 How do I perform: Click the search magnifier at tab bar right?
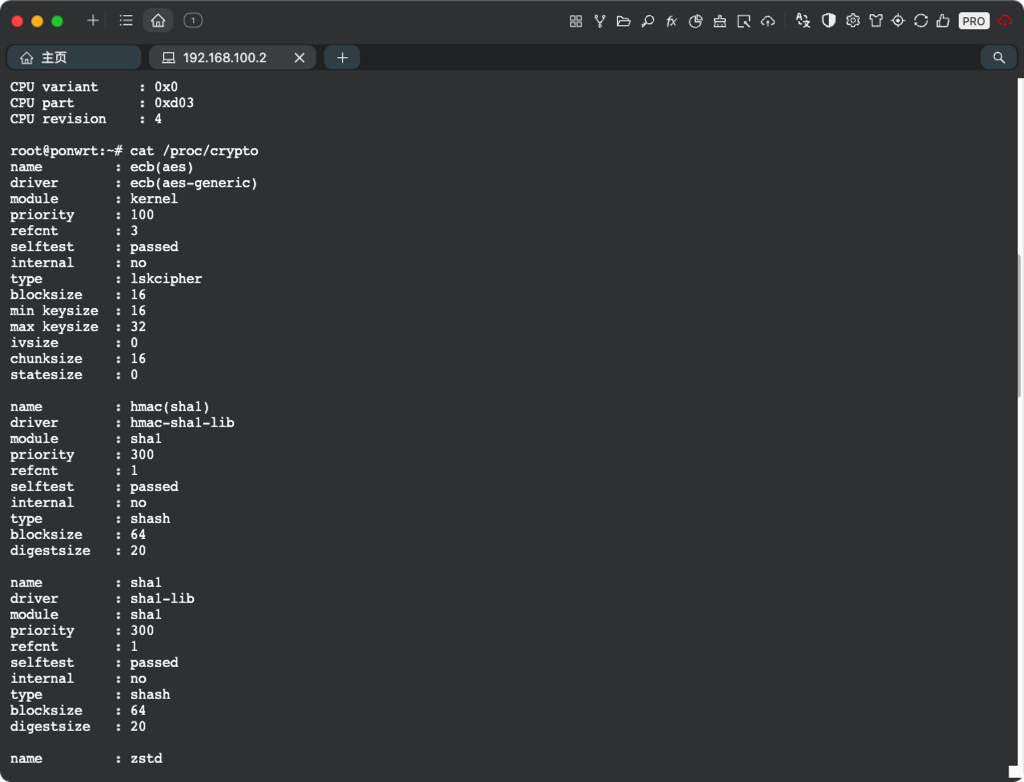coord(999,57)
